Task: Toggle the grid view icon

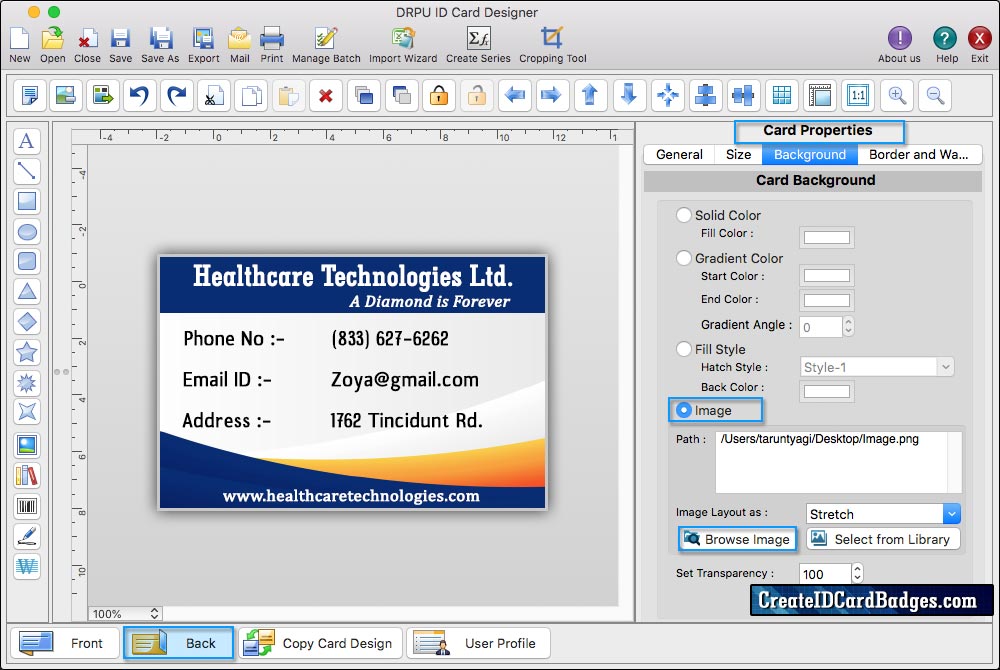Action: [x=782, y=96]
